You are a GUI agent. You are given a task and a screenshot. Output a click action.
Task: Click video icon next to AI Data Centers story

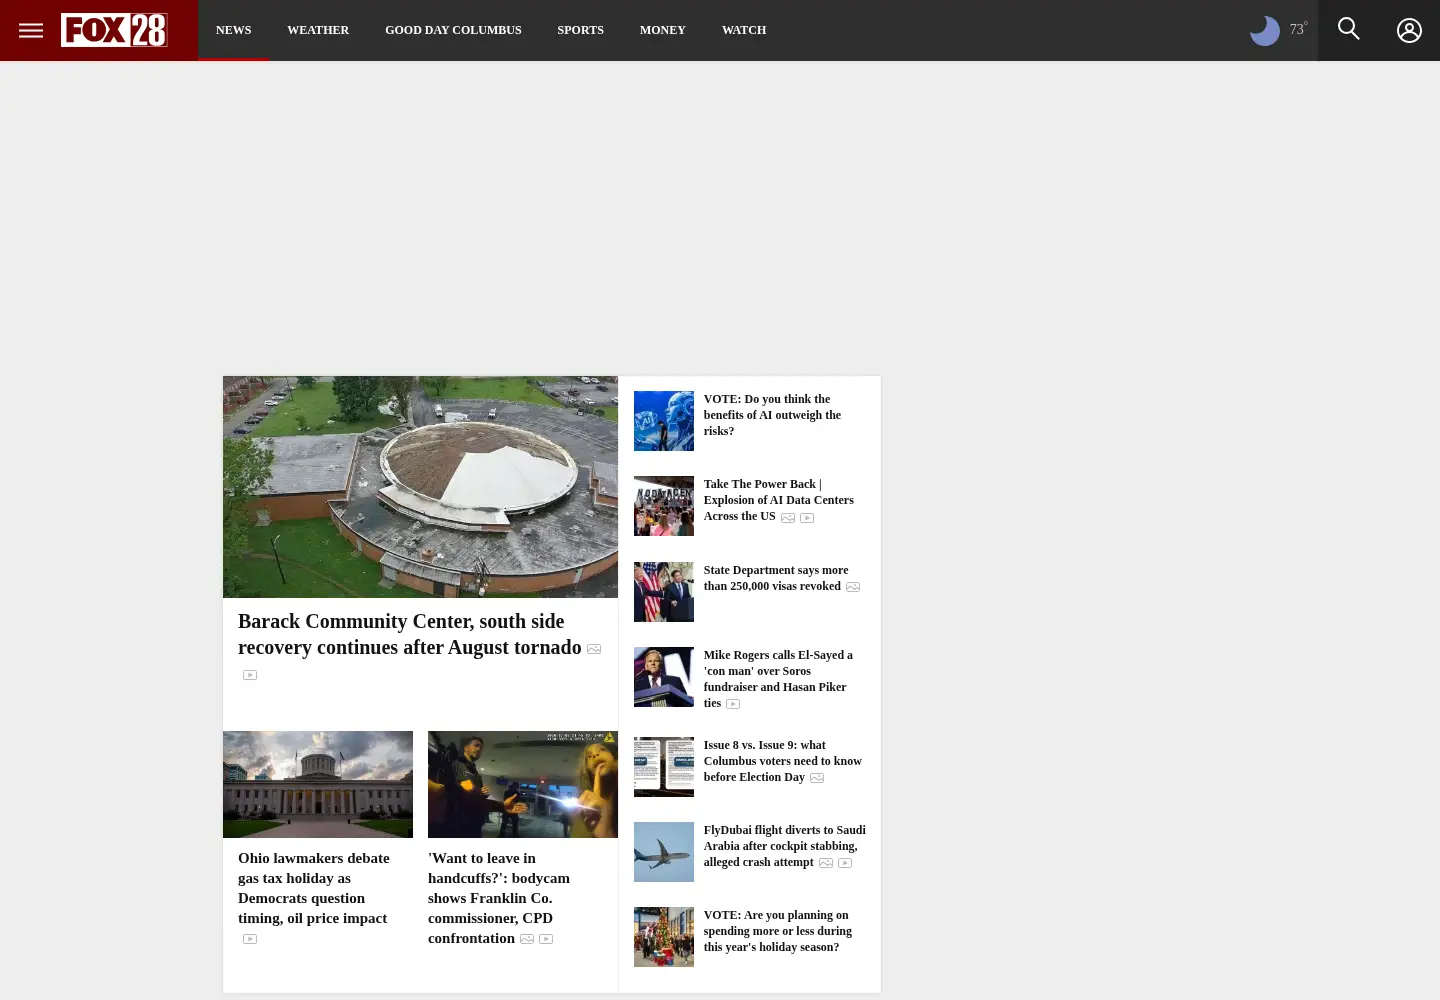[x=807, y=518]
